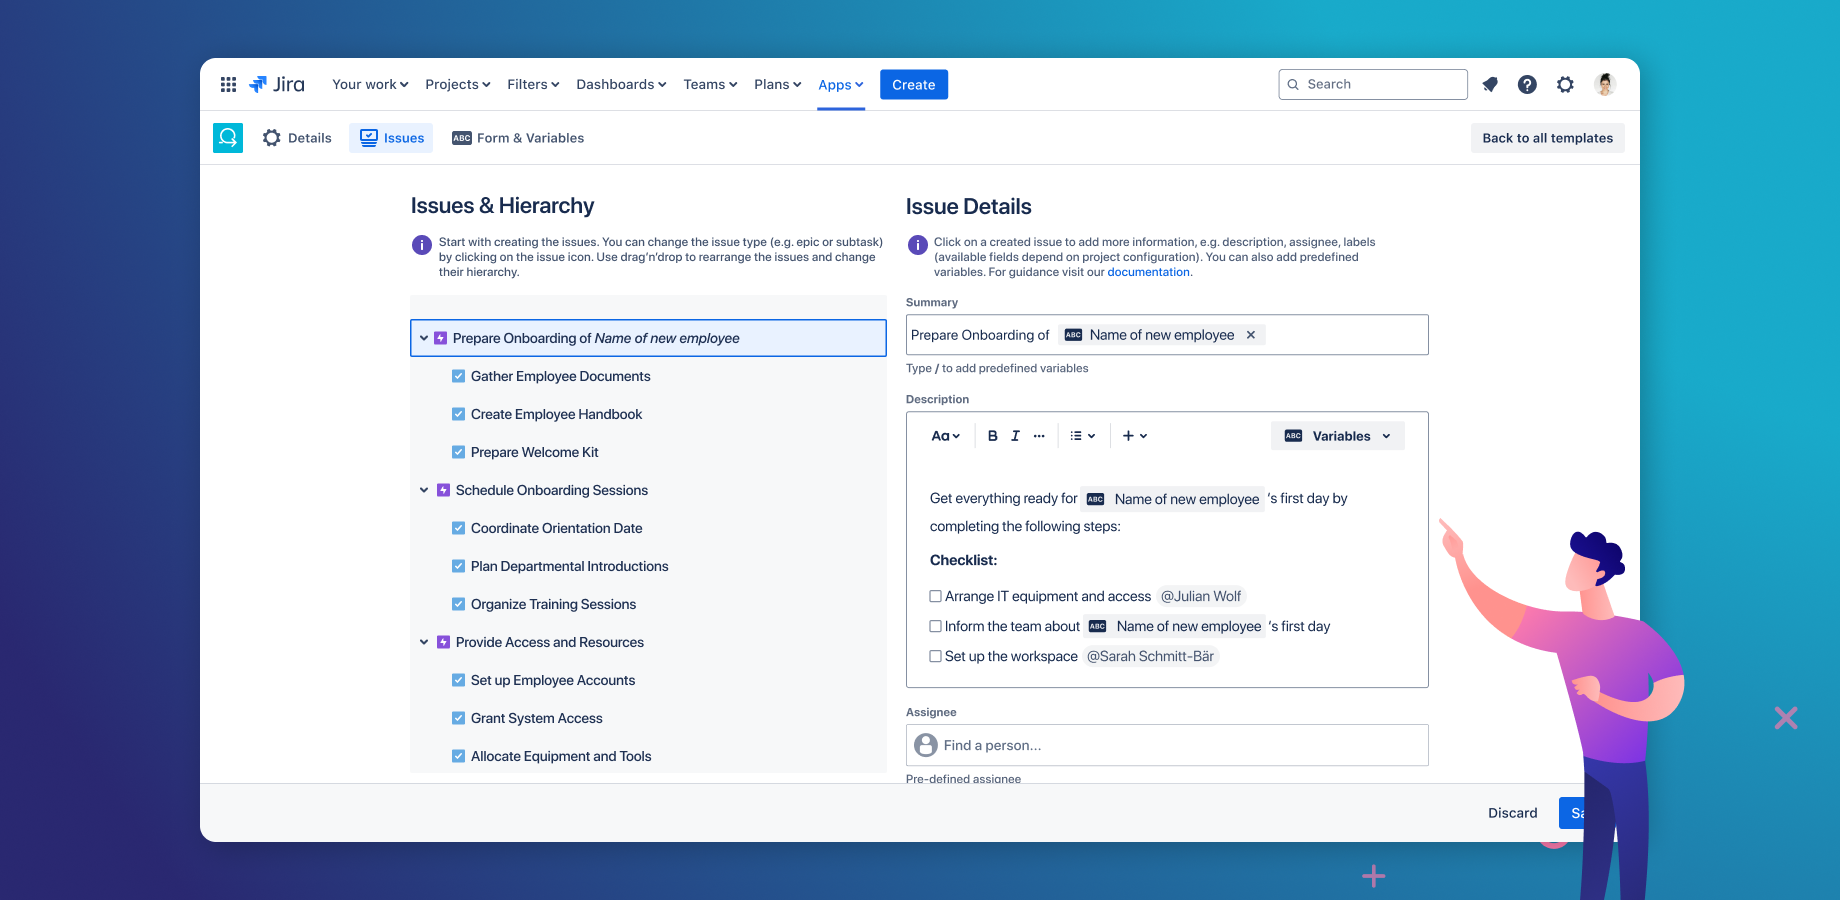Click the user profile avatar

click(1605, 85)
